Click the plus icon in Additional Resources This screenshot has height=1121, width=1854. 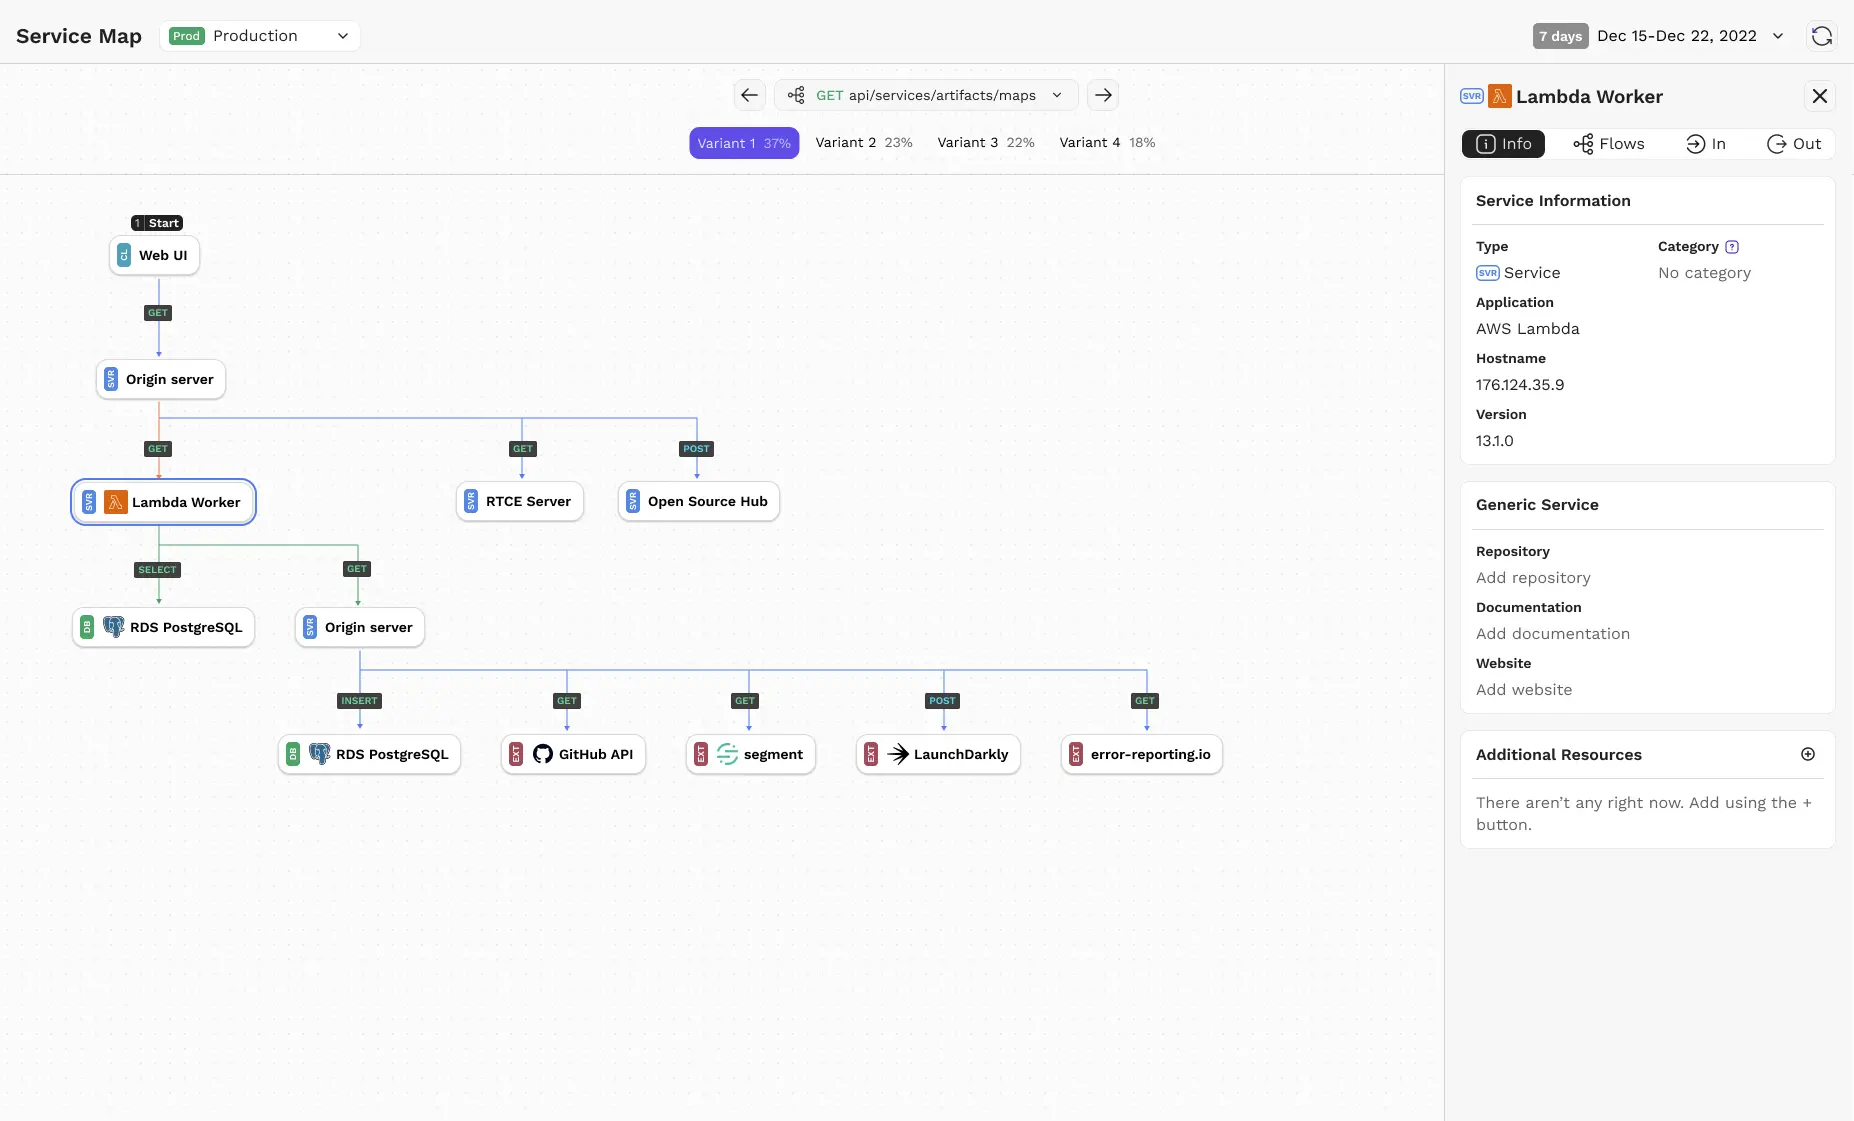1808,754
